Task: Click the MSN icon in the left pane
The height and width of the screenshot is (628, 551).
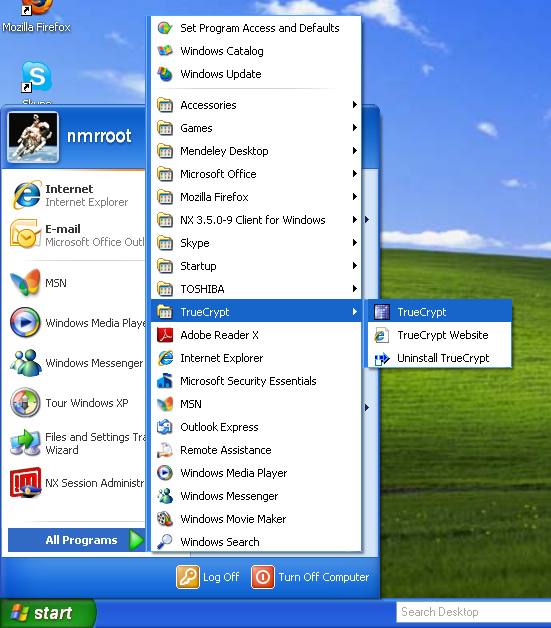Action: (26, 283)
